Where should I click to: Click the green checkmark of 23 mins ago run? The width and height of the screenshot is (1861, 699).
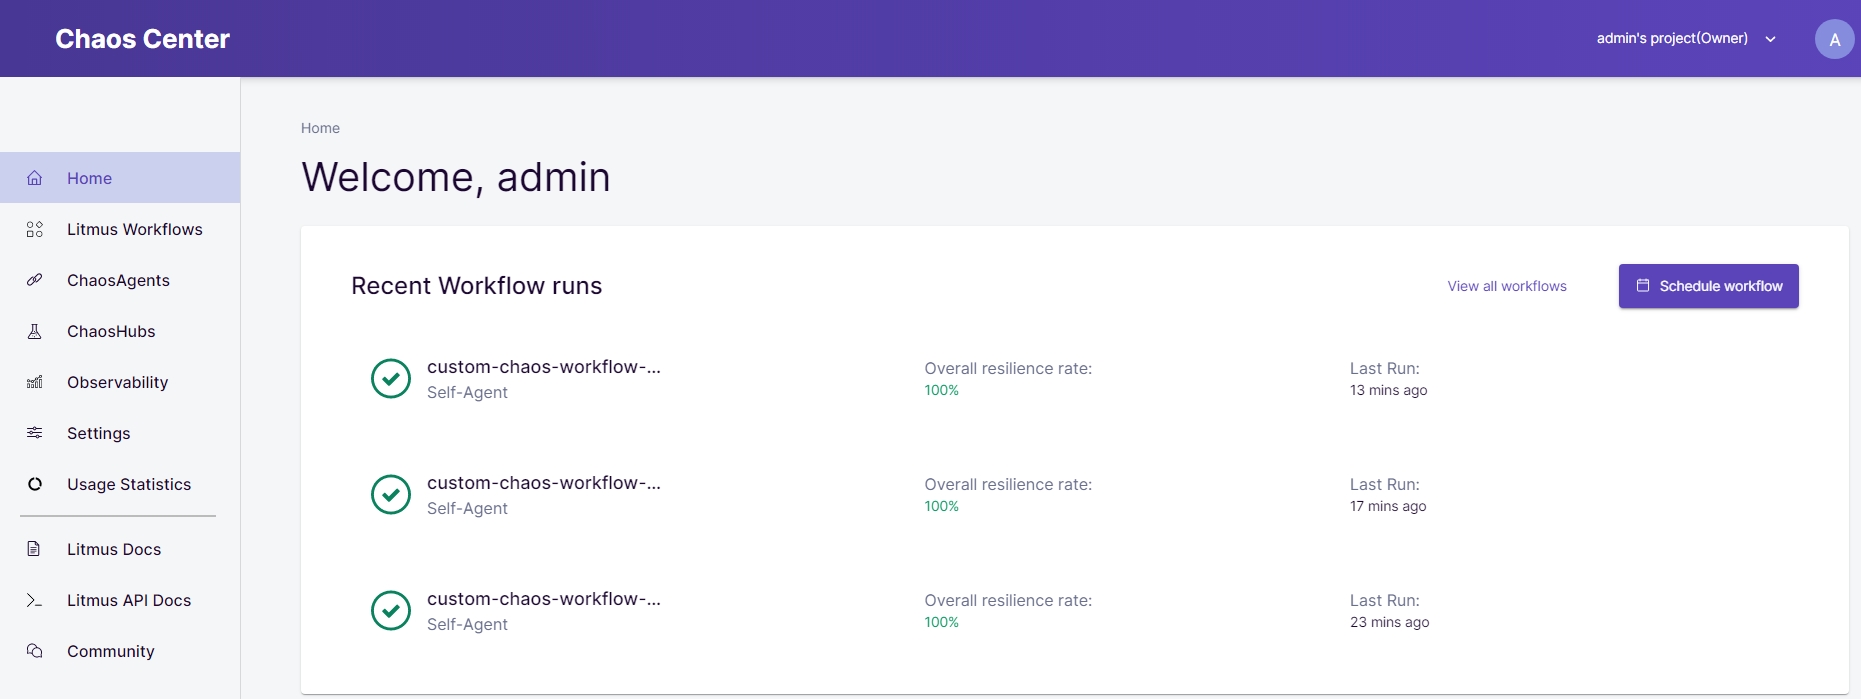pos(391,610)
